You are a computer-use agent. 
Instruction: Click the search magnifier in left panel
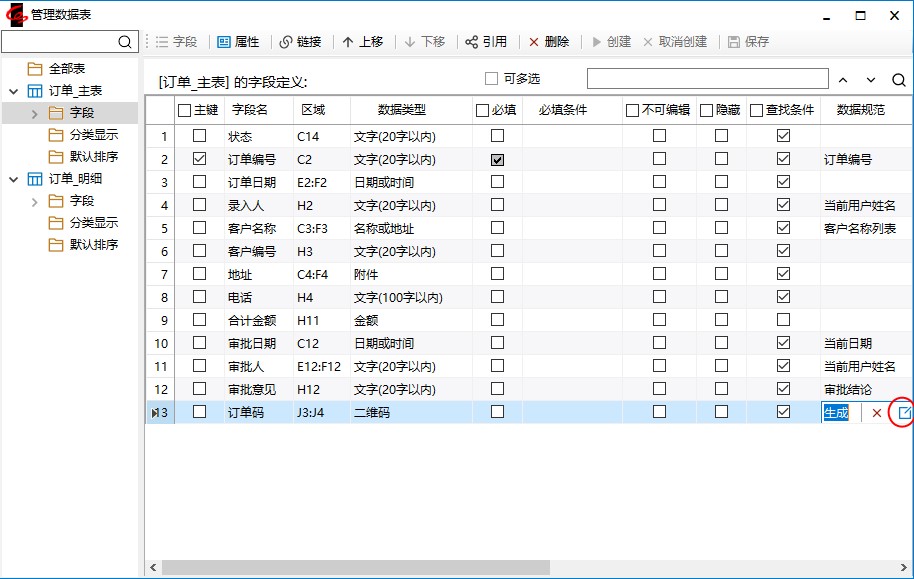[x=126, y=42]
